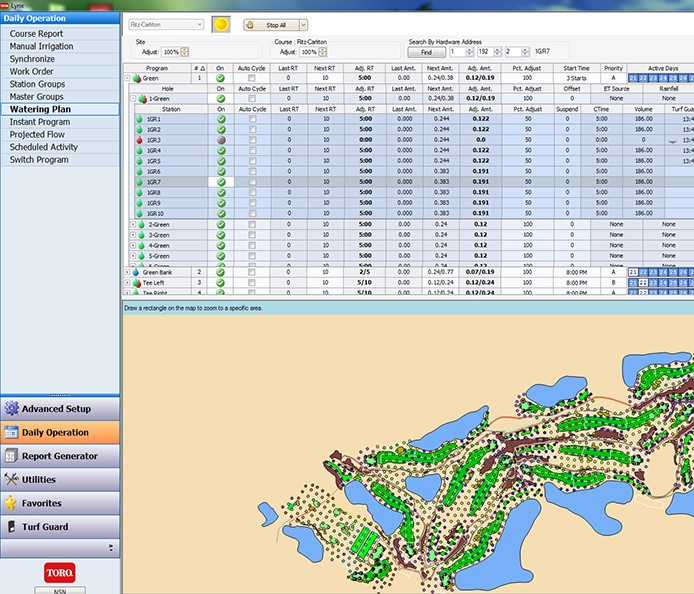This screenshot has height=594, width=694.
Task: Click active day 21 for Green Bank
Action: coord(633,272)
